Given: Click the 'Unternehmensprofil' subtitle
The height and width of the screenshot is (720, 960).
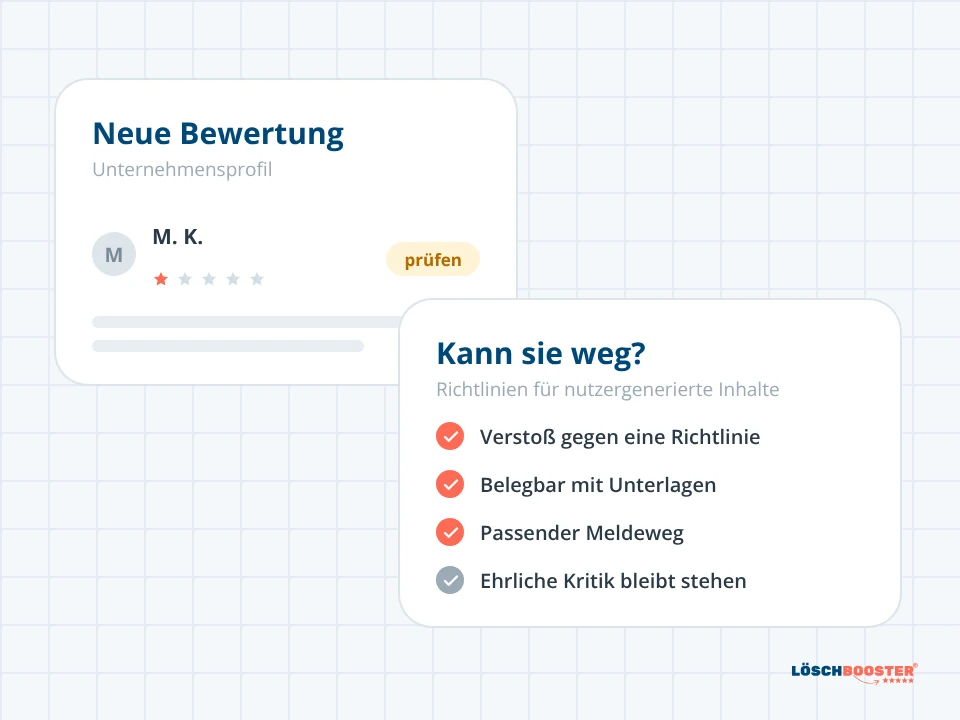Looking at the screenshot, I should click(x=182, y=170).
